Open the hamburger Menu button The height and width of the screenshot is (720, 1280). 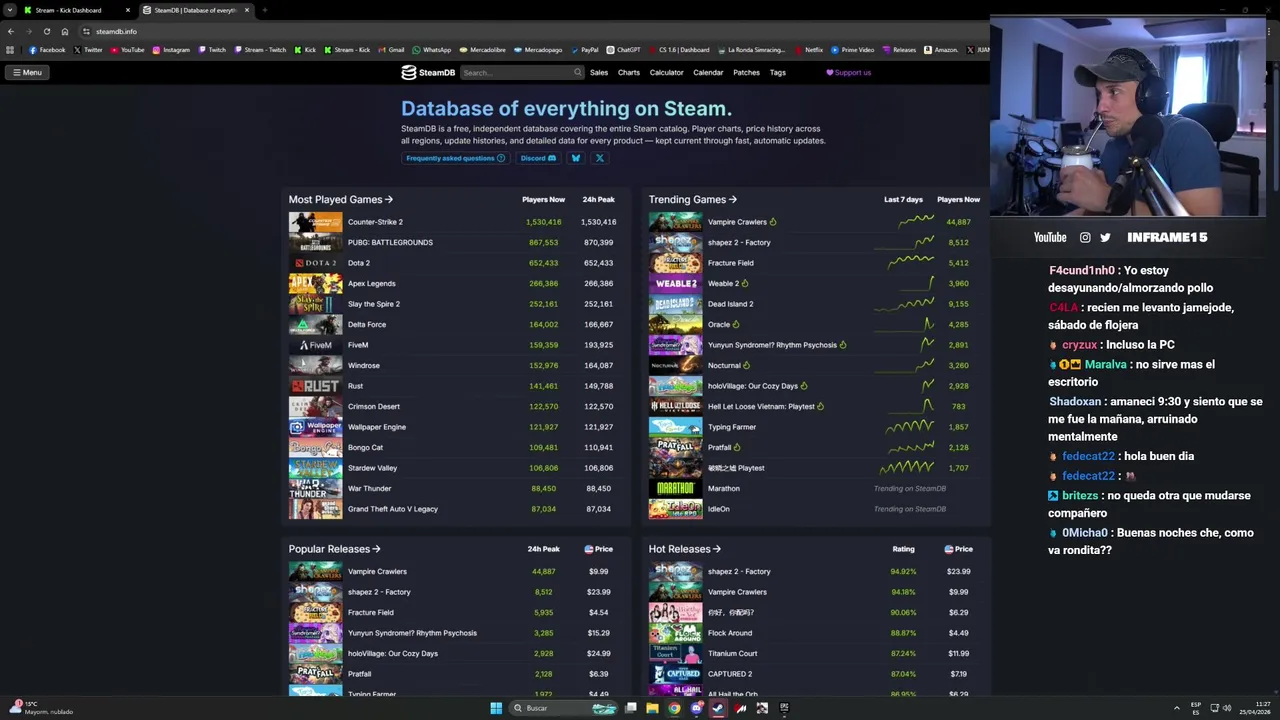pyautogui.click(x=27, y=72)
